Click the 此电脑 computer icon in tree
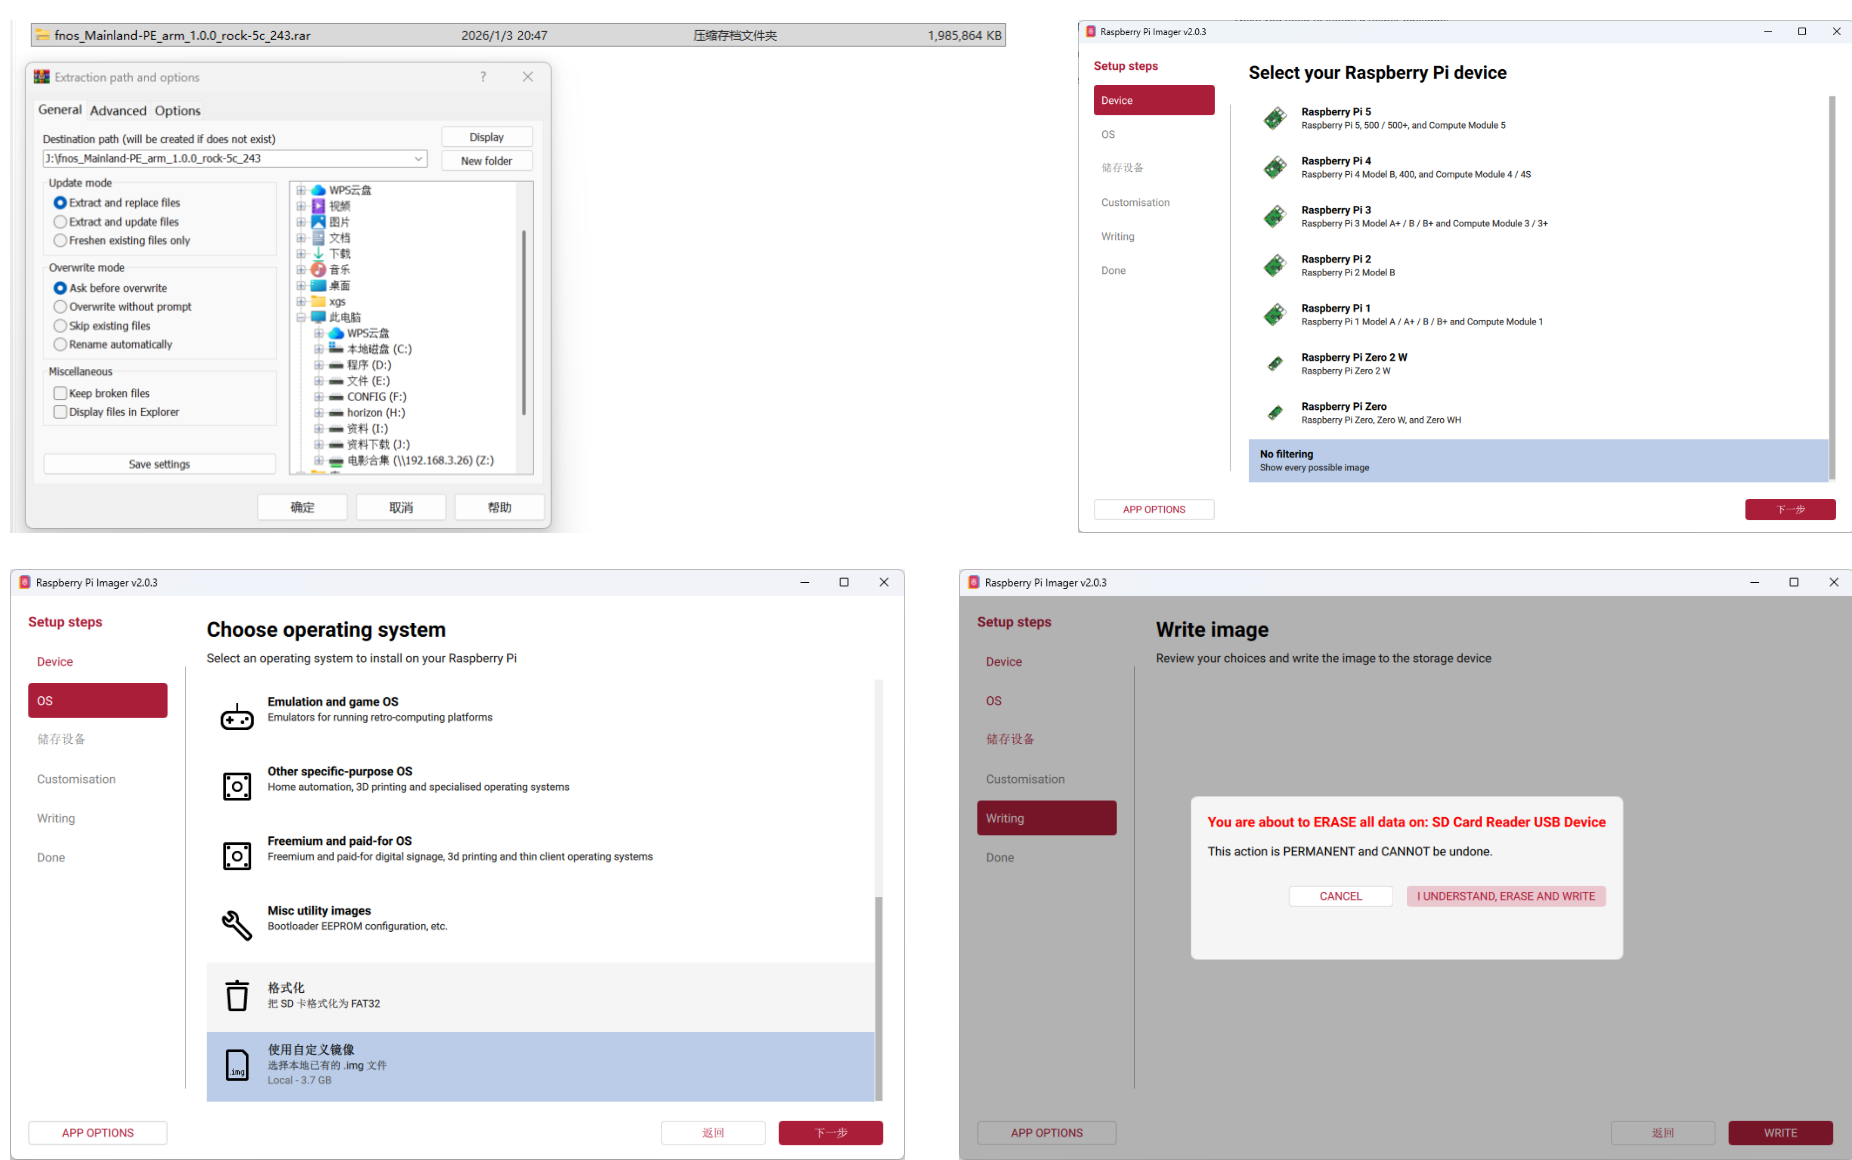 (318, 317)
